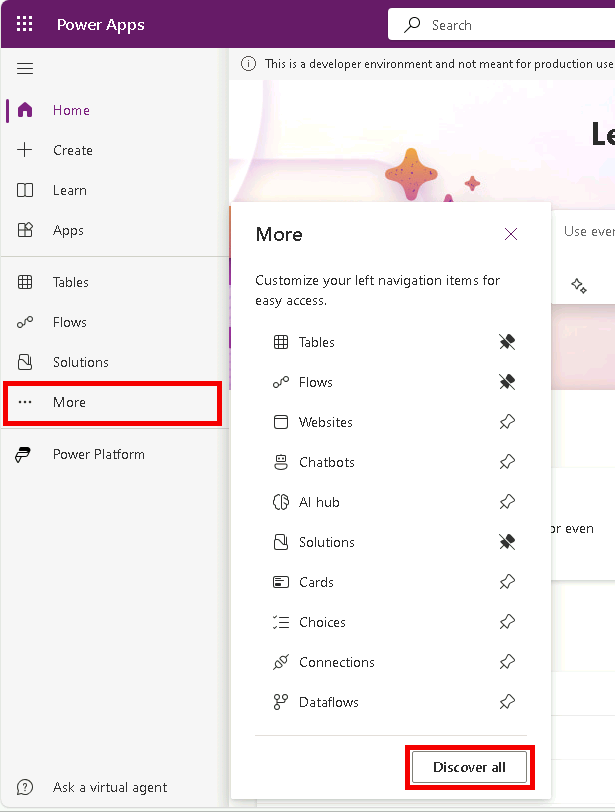Pin Connections to left navigation
The image size is (615, 812).
click(x=507, y=662)
